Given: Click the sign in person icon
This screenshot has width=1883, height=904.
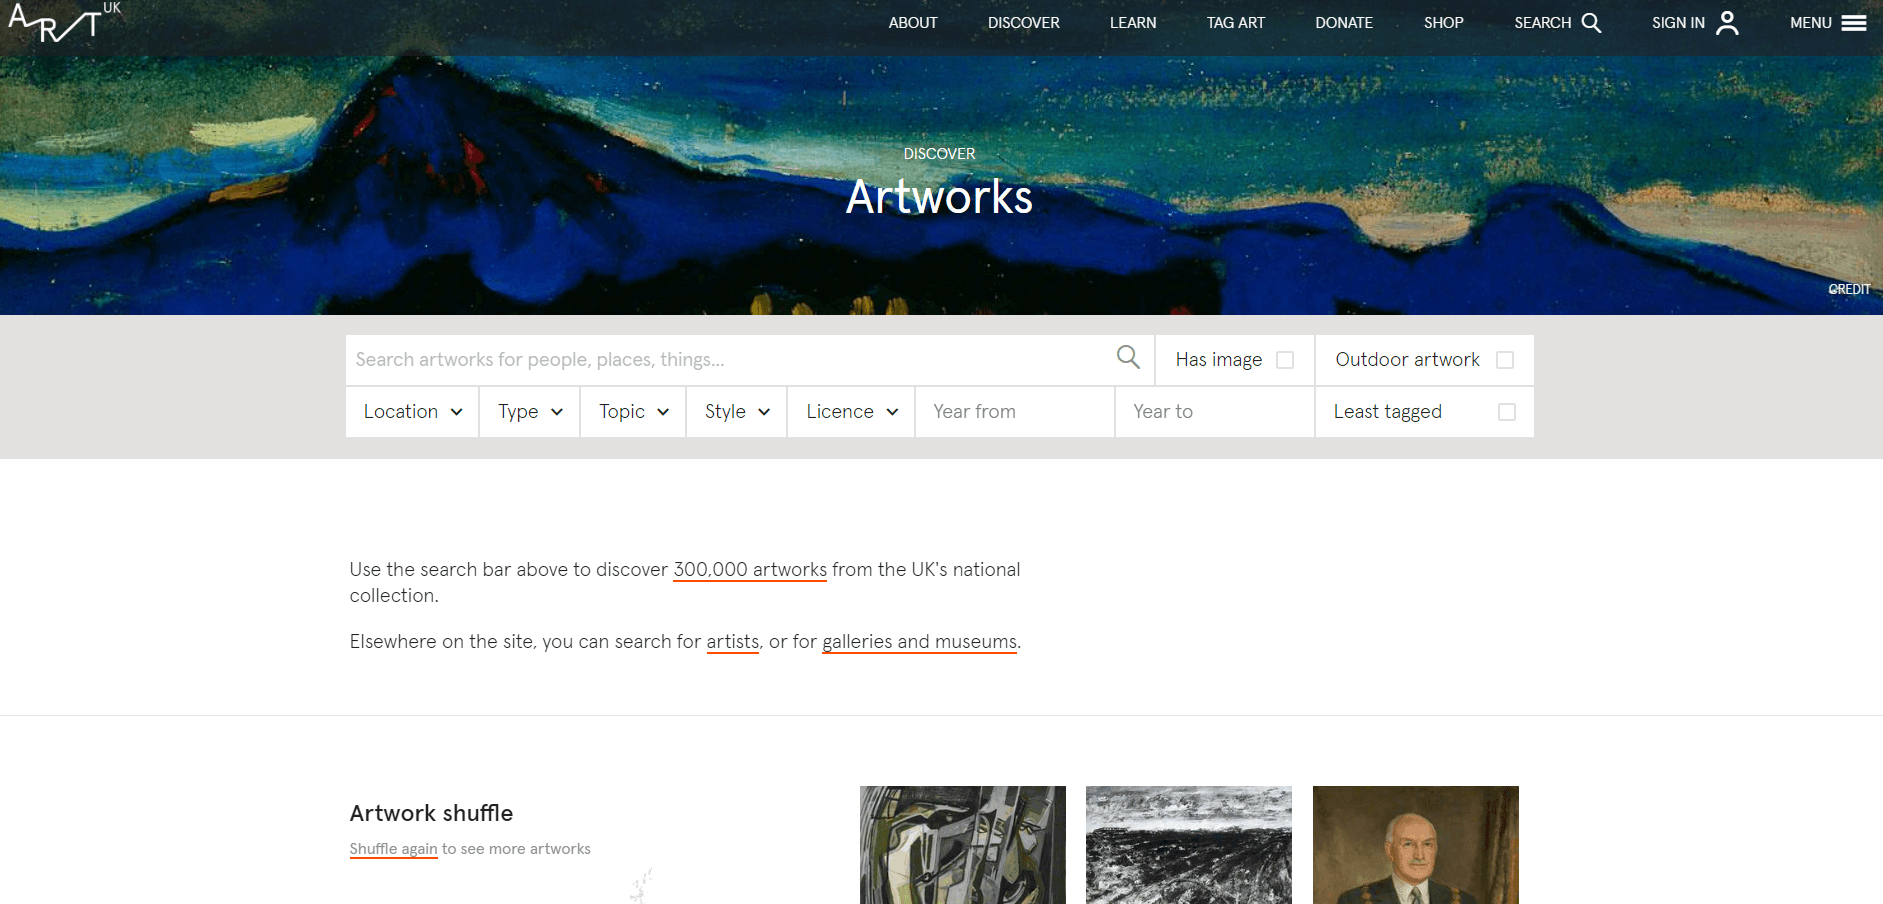Looking at the screenshot, I should 1727,23.
